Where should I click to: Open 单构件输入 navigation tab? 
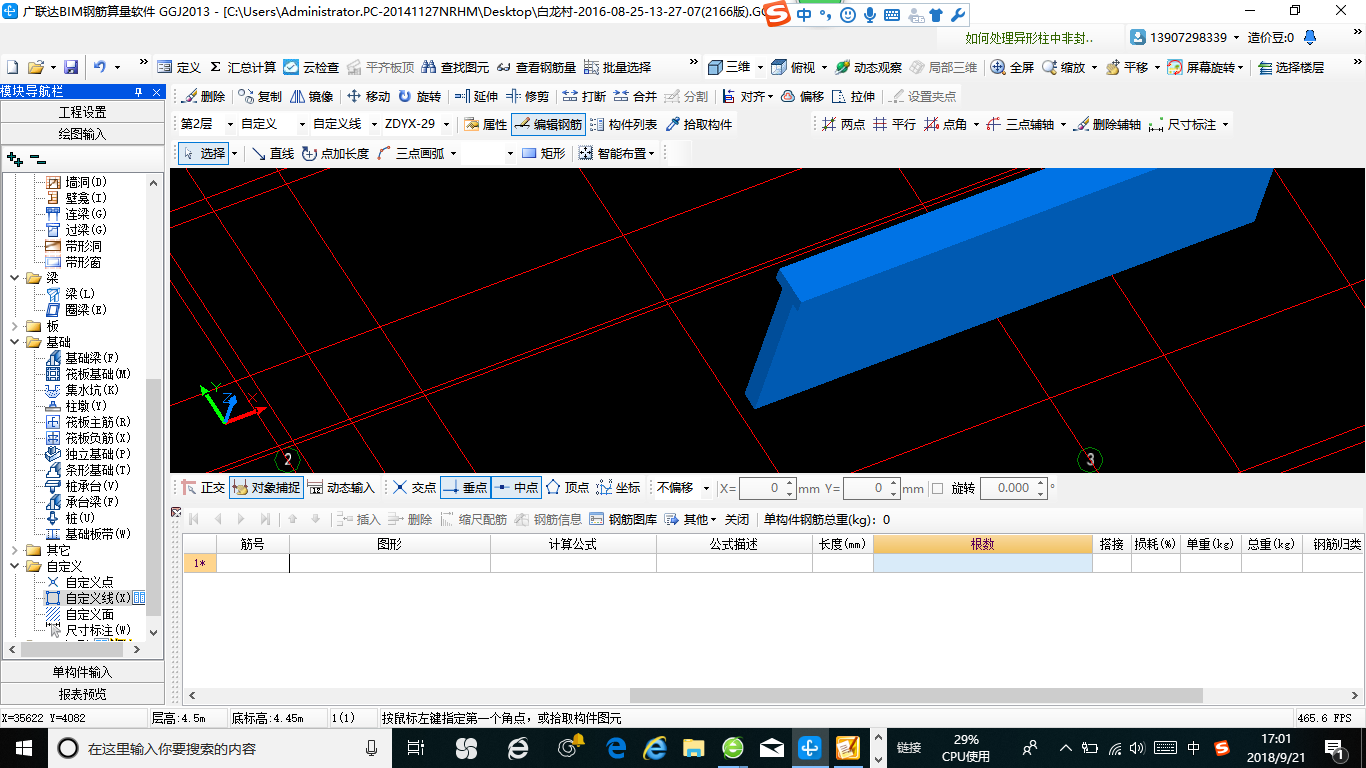click(82, 672)
